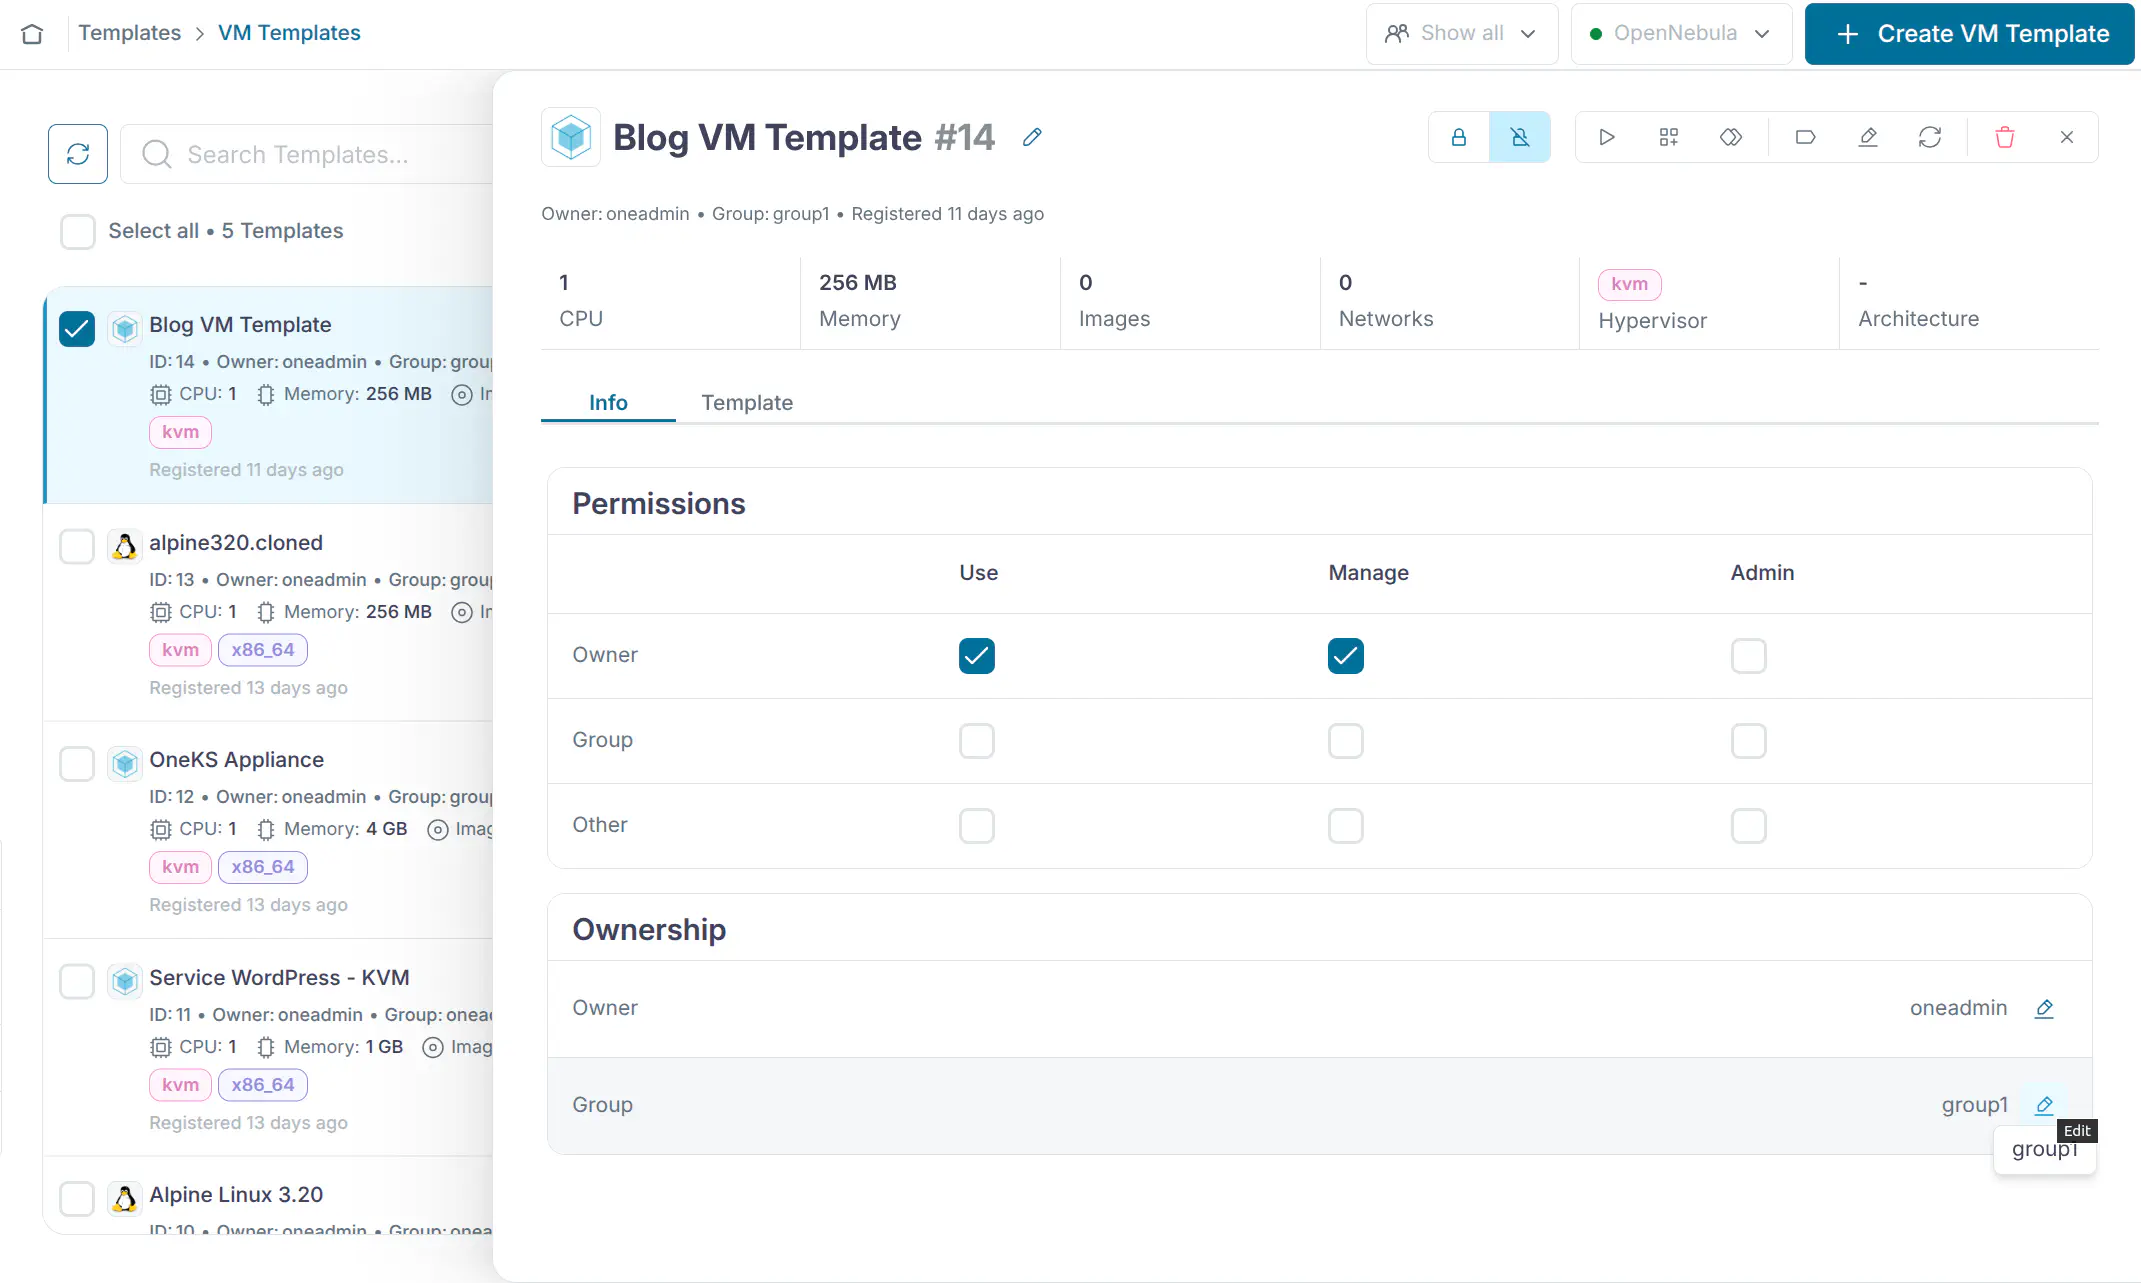2141x1283 pixels.
Task: Check the Alpine Linux 3.20 checkbox
Action: 77,1198
